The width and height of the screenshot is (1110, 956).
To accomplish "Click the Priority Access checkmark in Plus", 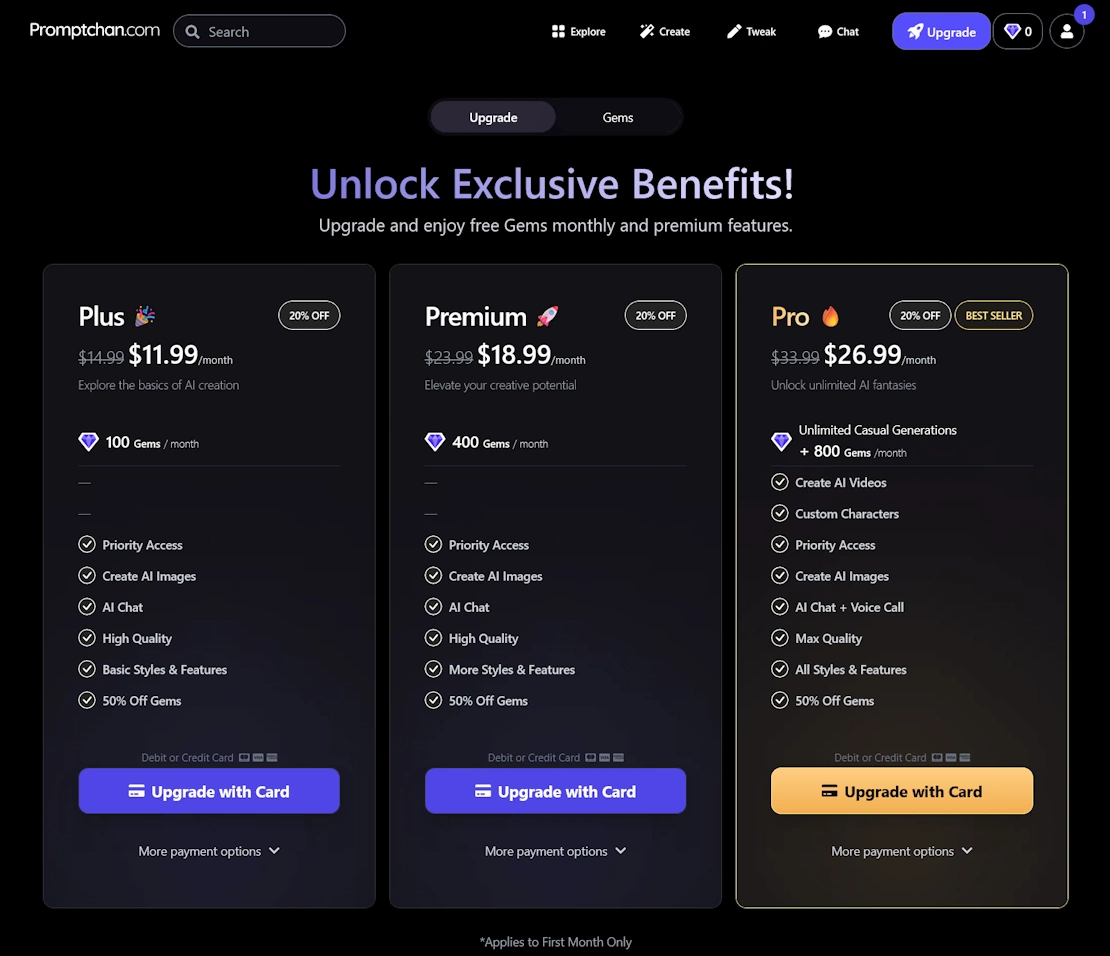I will [87, 545].
